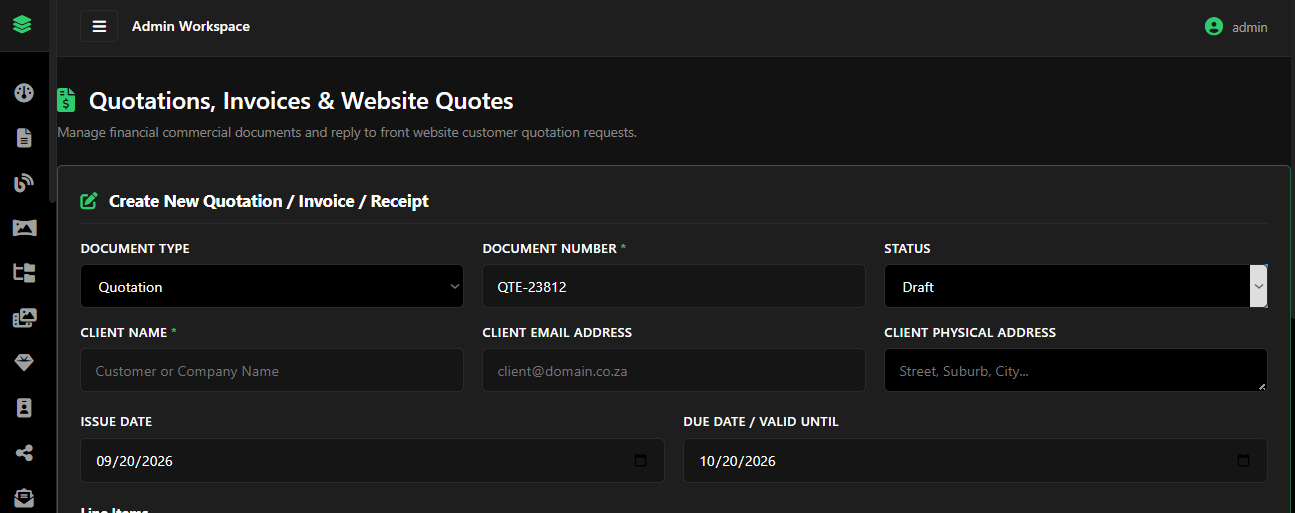1295x513 pixels.
Task: Open the Due Date calendar picker icon
Action: [1244, 461]
